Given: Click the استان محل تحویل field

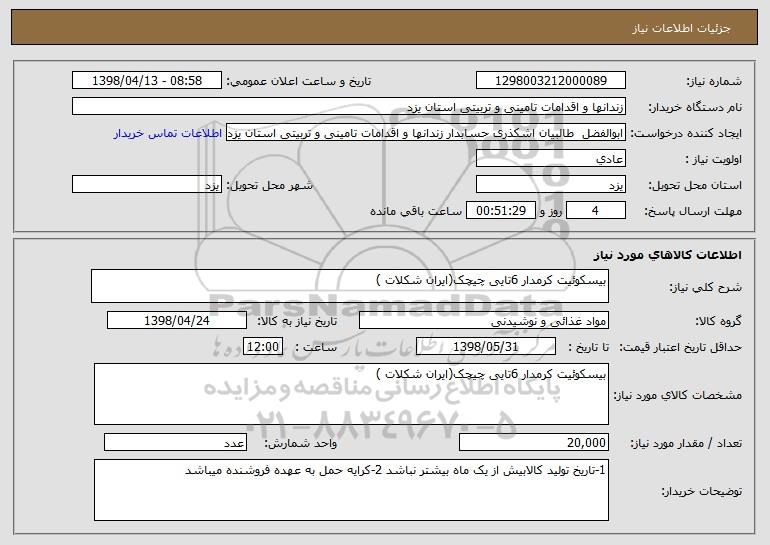Looking at the screenshot, I should pos(550,185).
